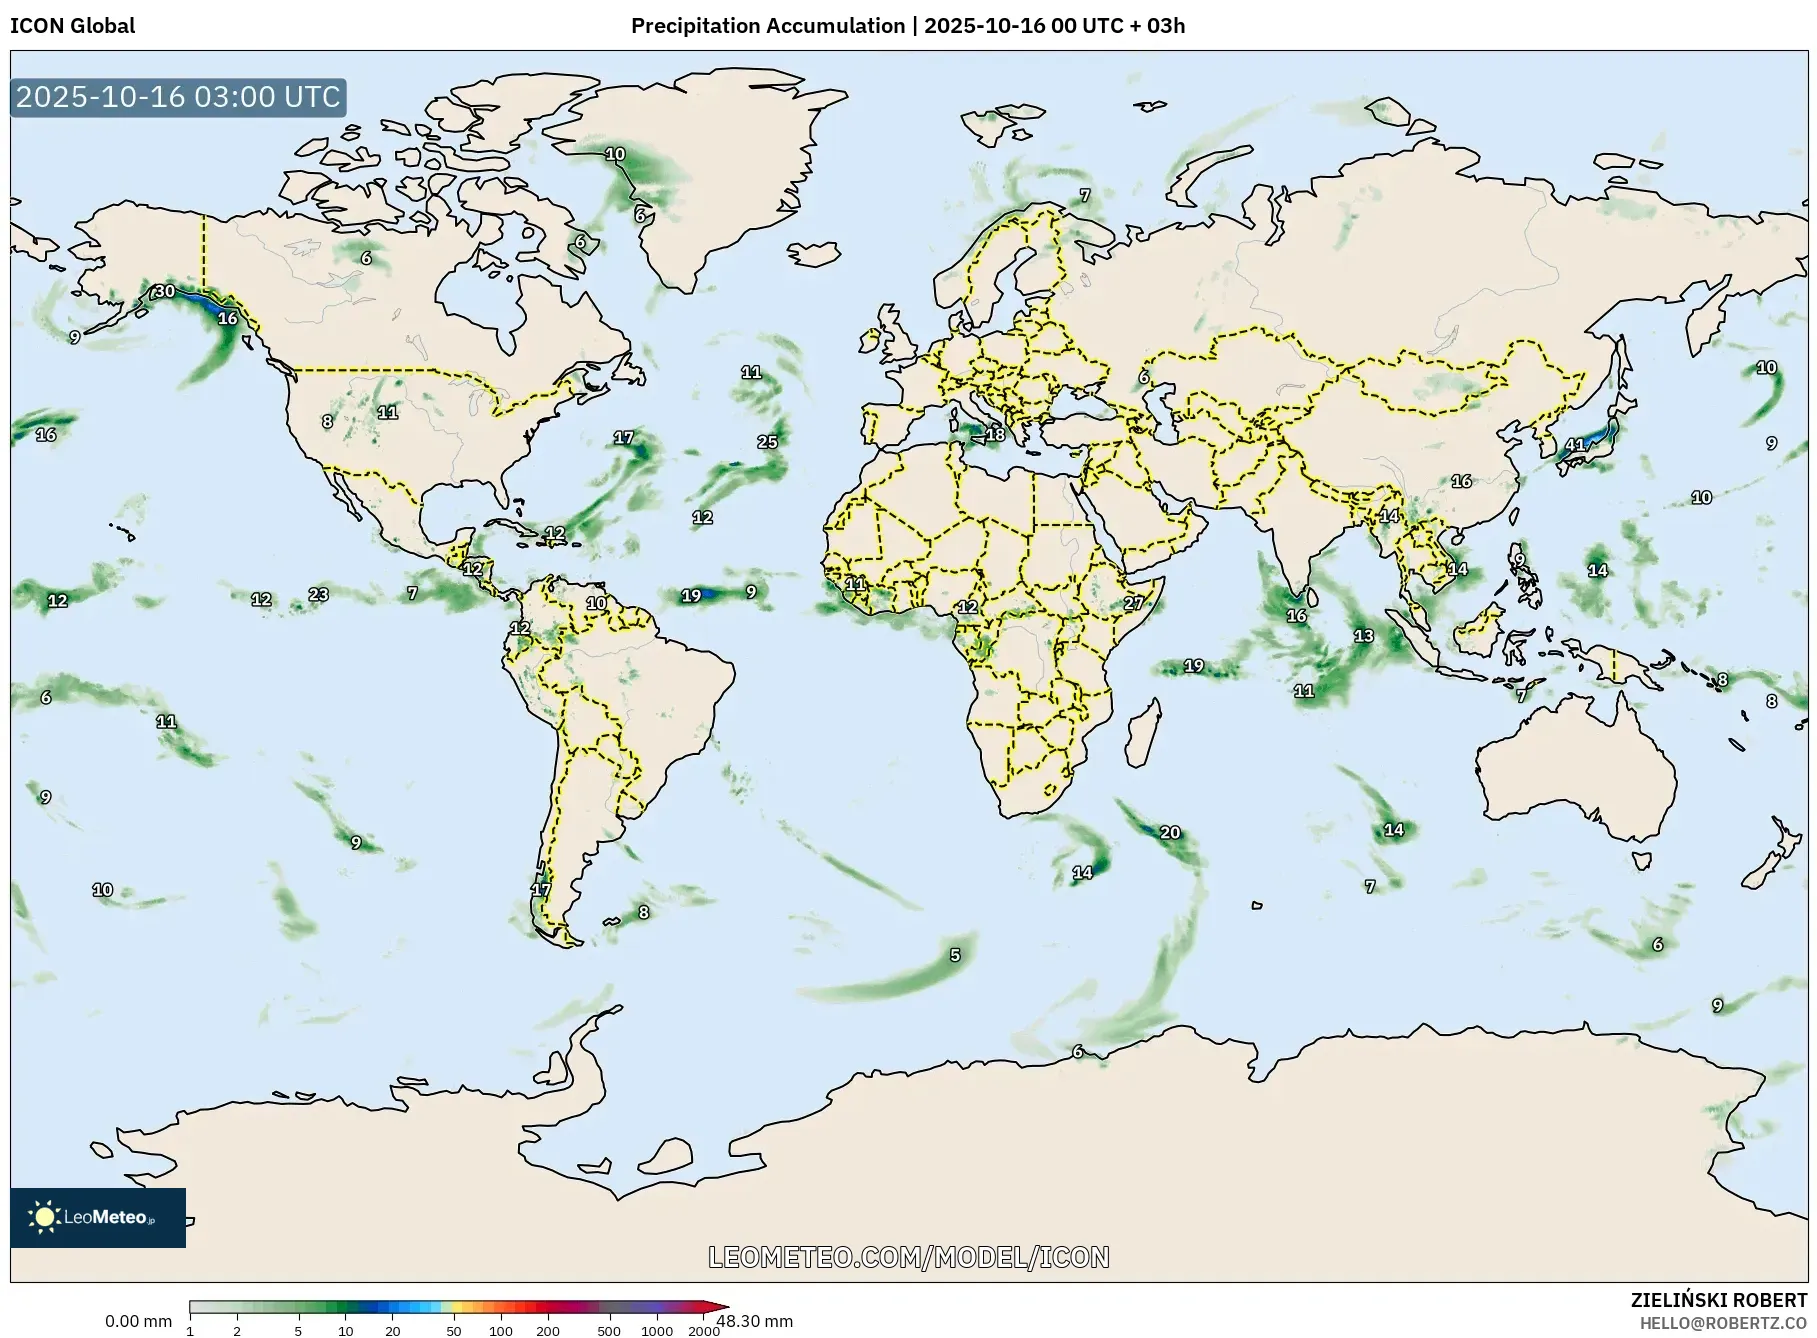Click the 27 precipitation marker in East Africa
Screen dimensions: 1817x1338
click(1133, 603)
